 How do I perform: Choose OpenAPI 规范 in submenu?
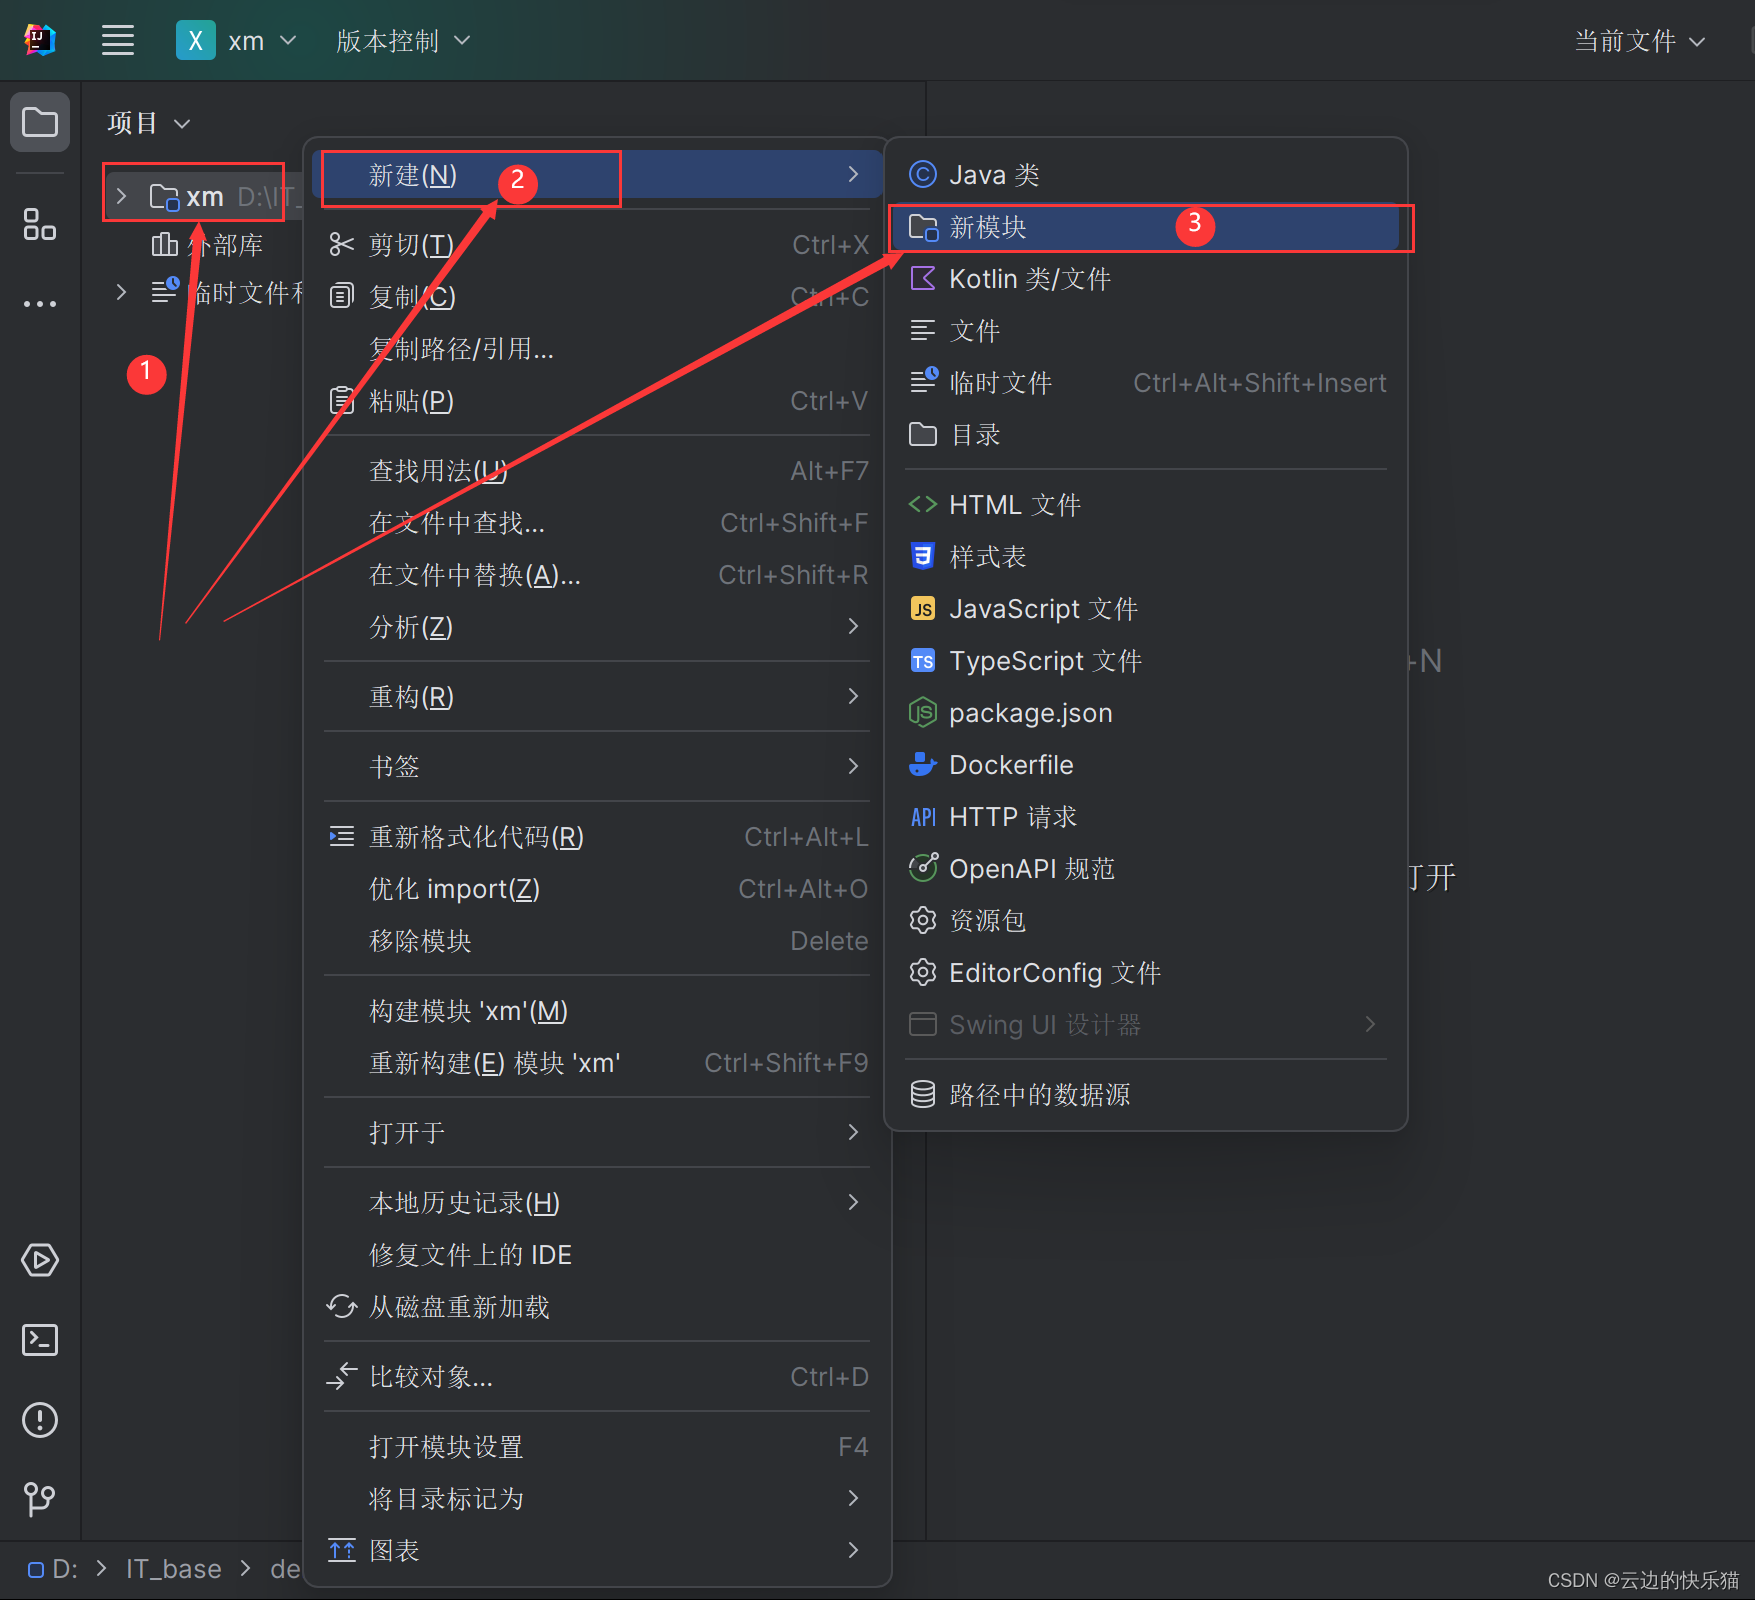[1146, 868]
